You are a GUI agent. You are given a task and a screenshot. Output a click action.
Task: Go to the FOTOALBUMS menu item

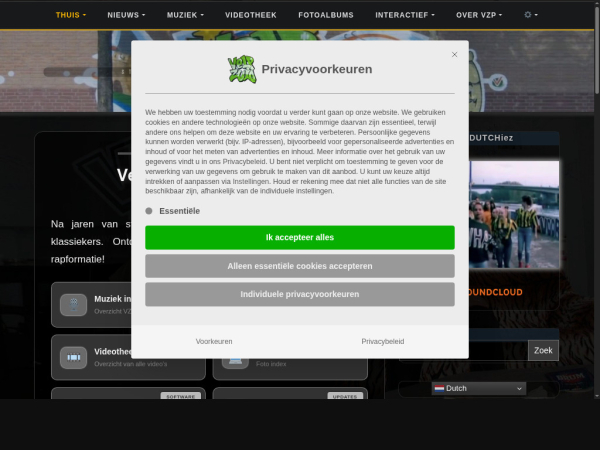coord(326,15)
